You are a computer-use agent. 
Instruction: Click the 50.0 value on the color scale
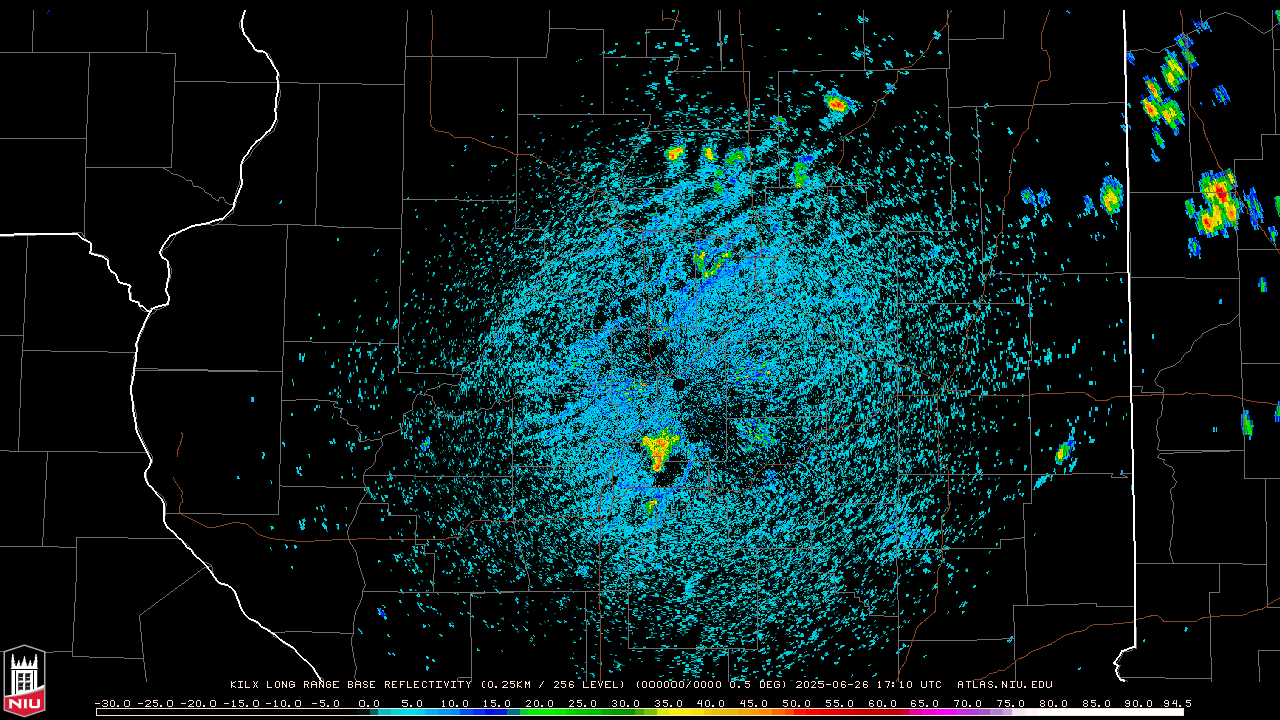[796, 703]
